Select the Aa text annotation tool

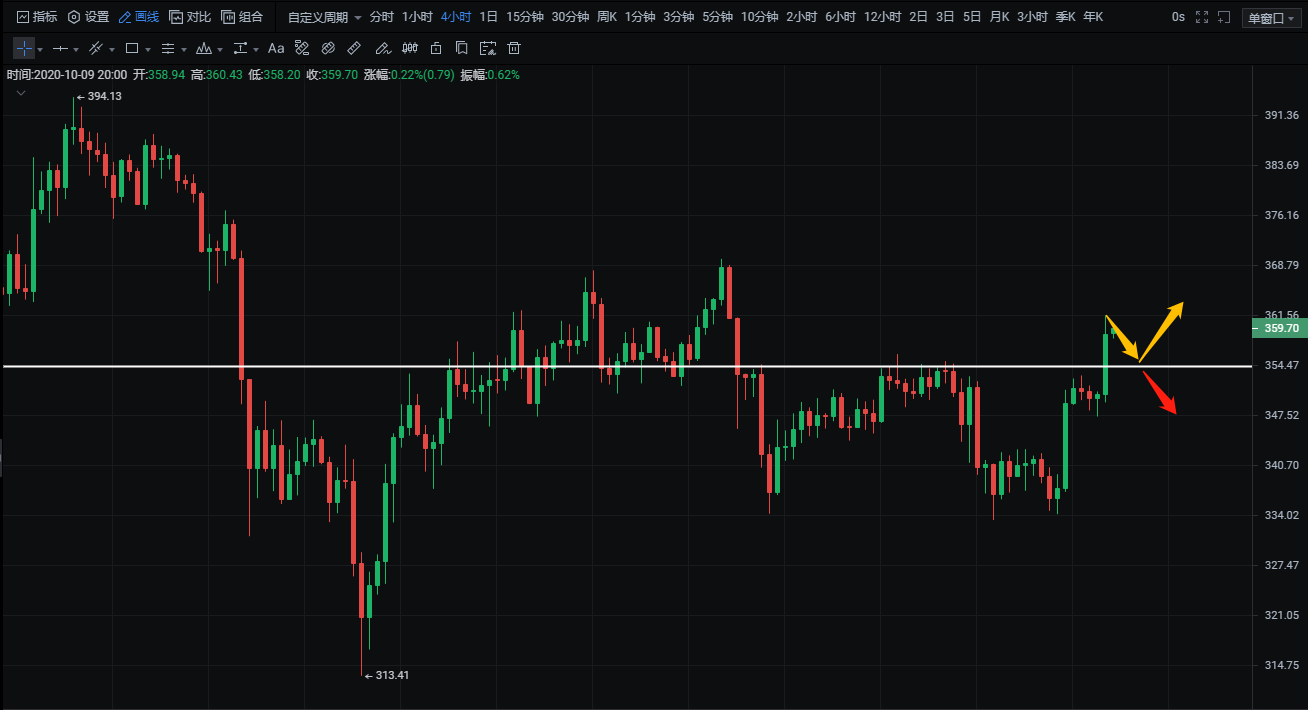click(x=276, y=48)
